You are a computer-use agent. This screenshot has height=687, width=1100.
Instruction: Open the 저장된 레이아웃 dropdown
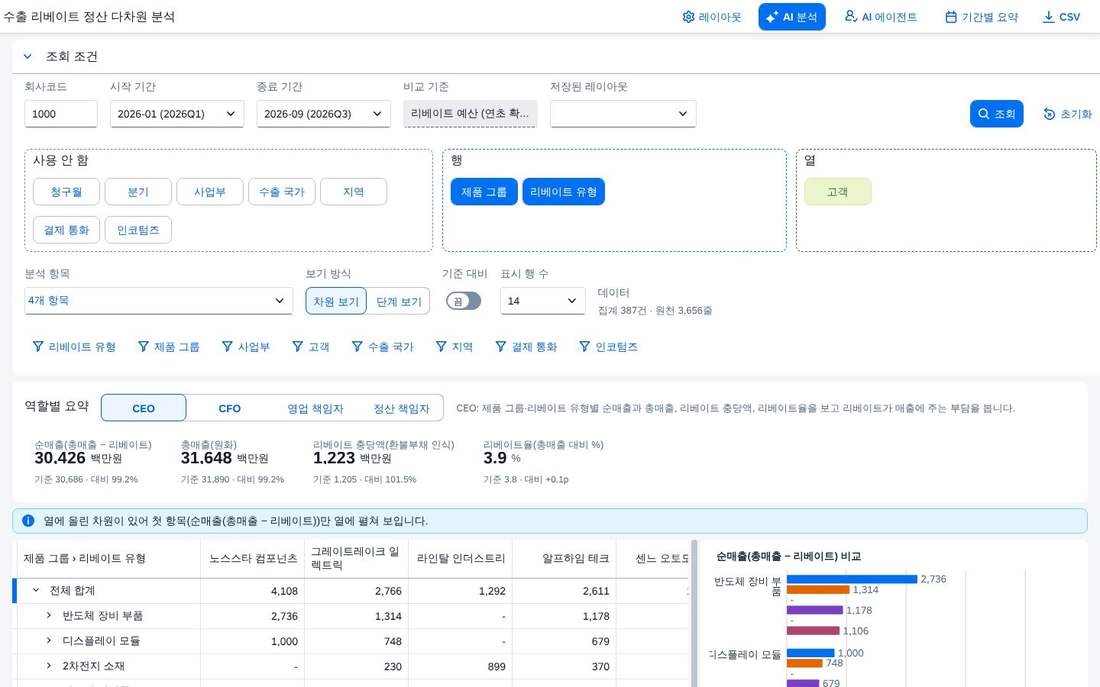(x=623, y=114)
